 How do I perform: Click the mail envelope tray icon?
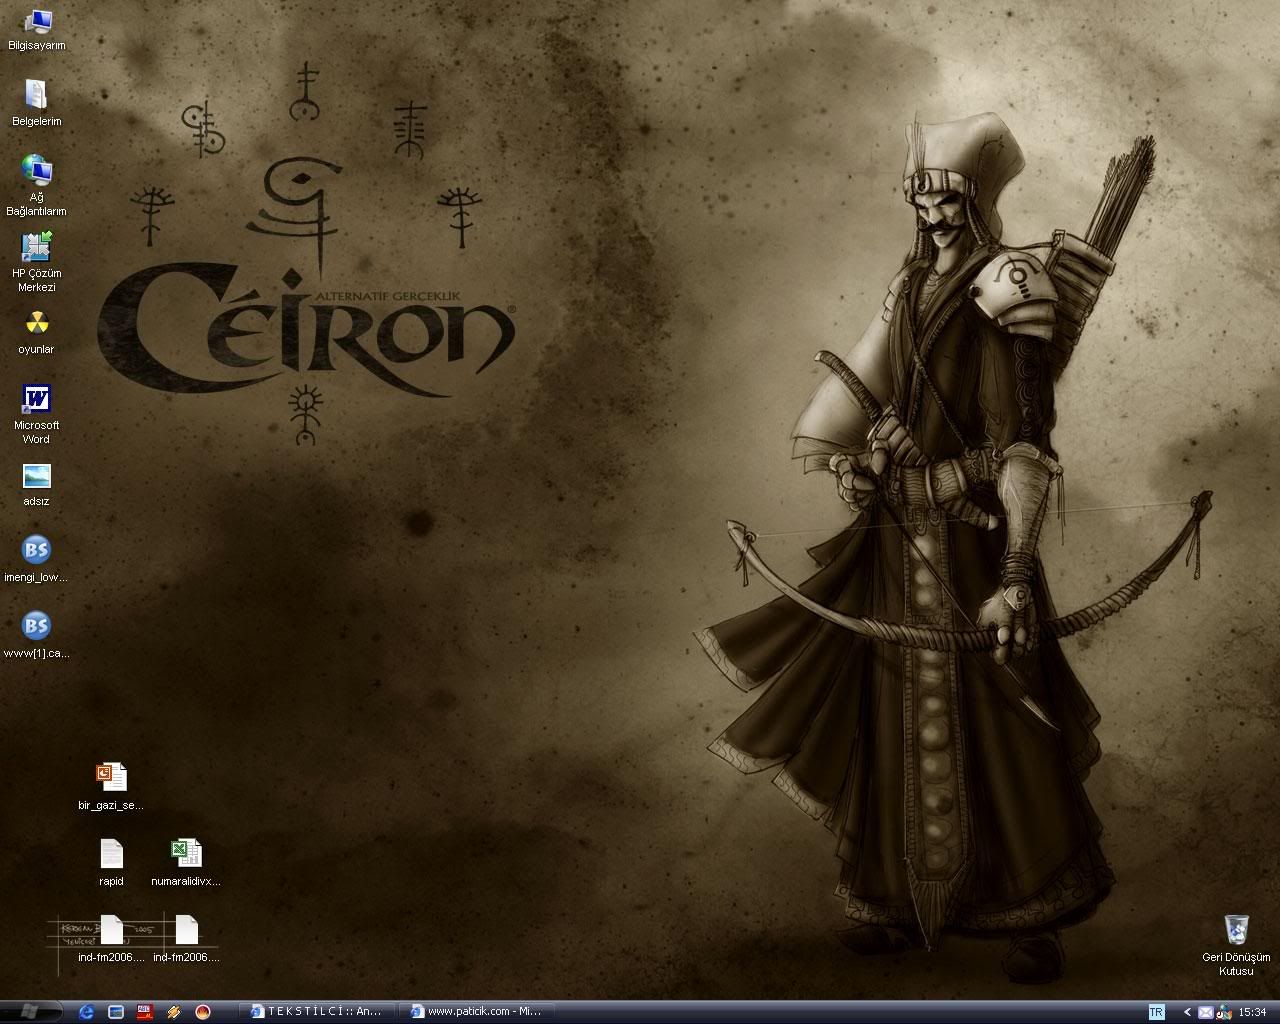1205,1012
